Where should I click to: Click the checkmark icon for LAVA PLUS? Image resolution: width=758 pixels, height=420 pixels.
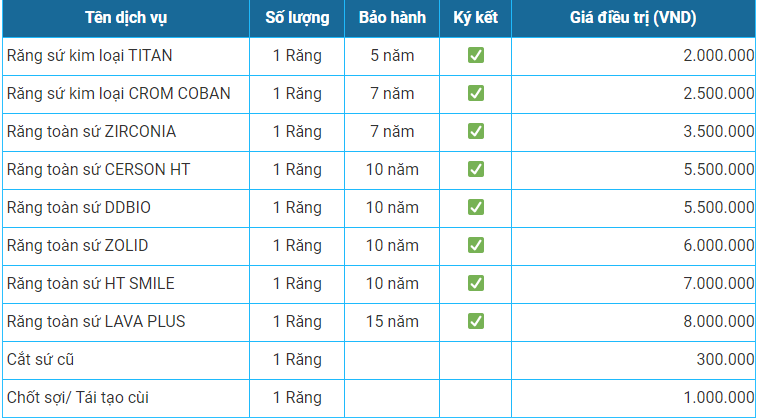click(x=476, y=321)
